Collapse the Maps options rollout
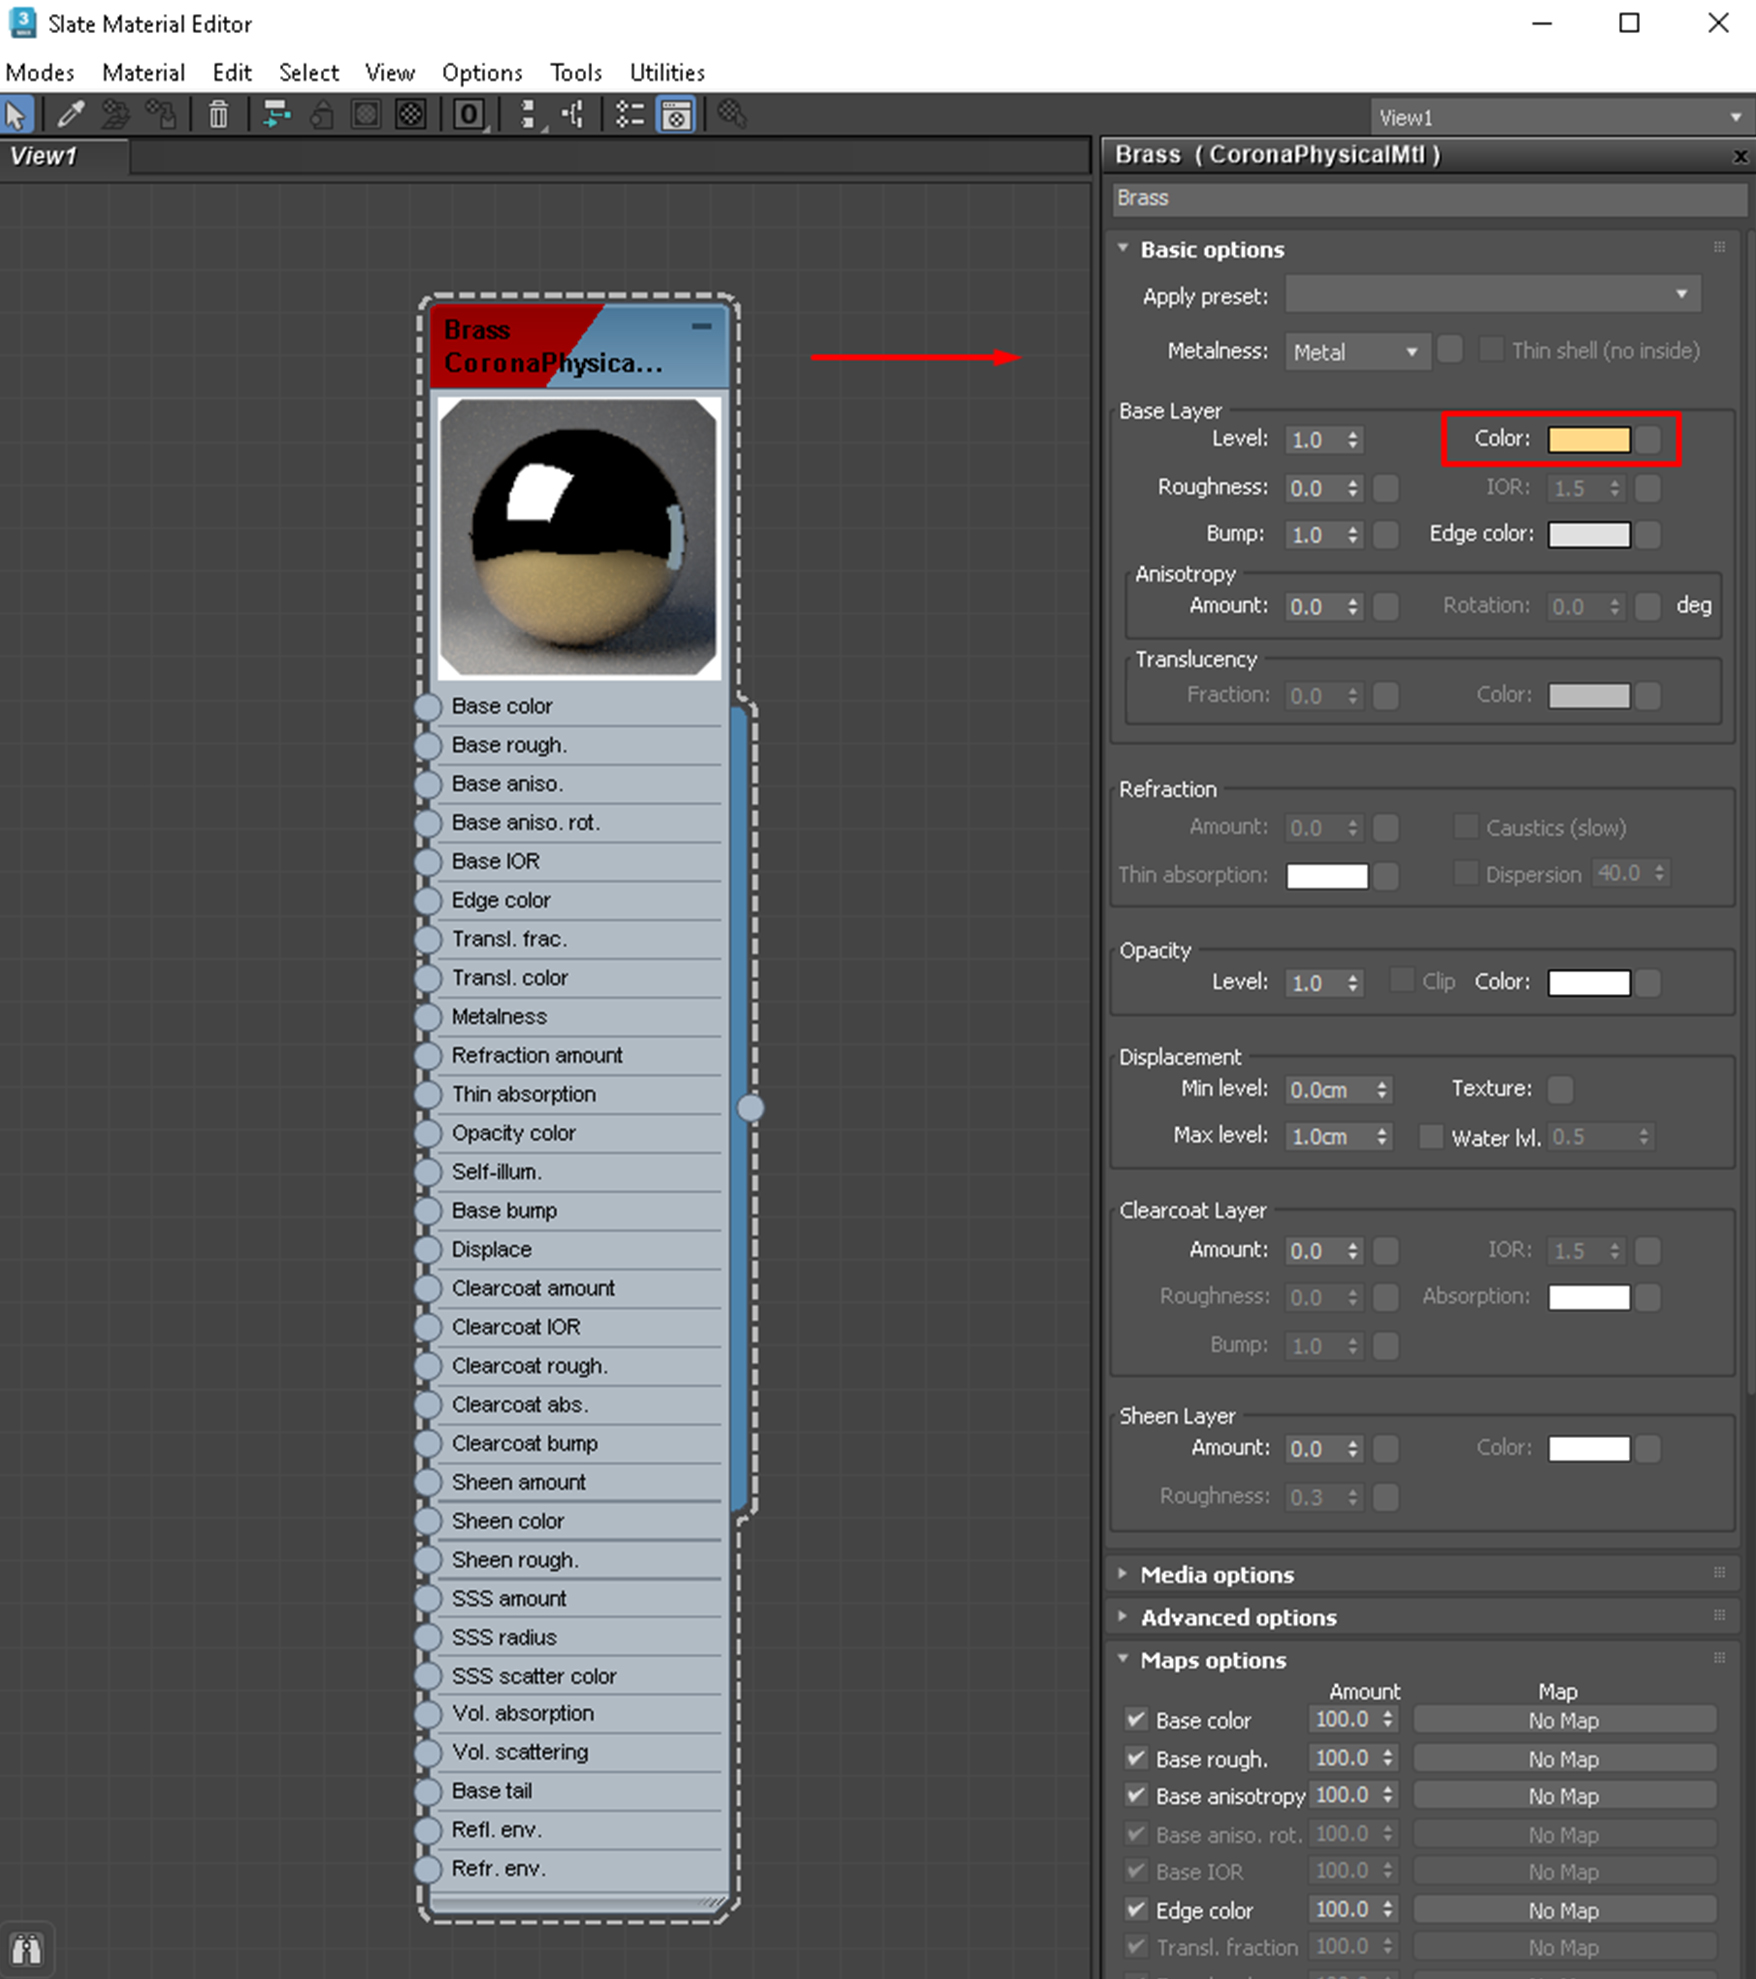 click(x=1213, y=1660)
